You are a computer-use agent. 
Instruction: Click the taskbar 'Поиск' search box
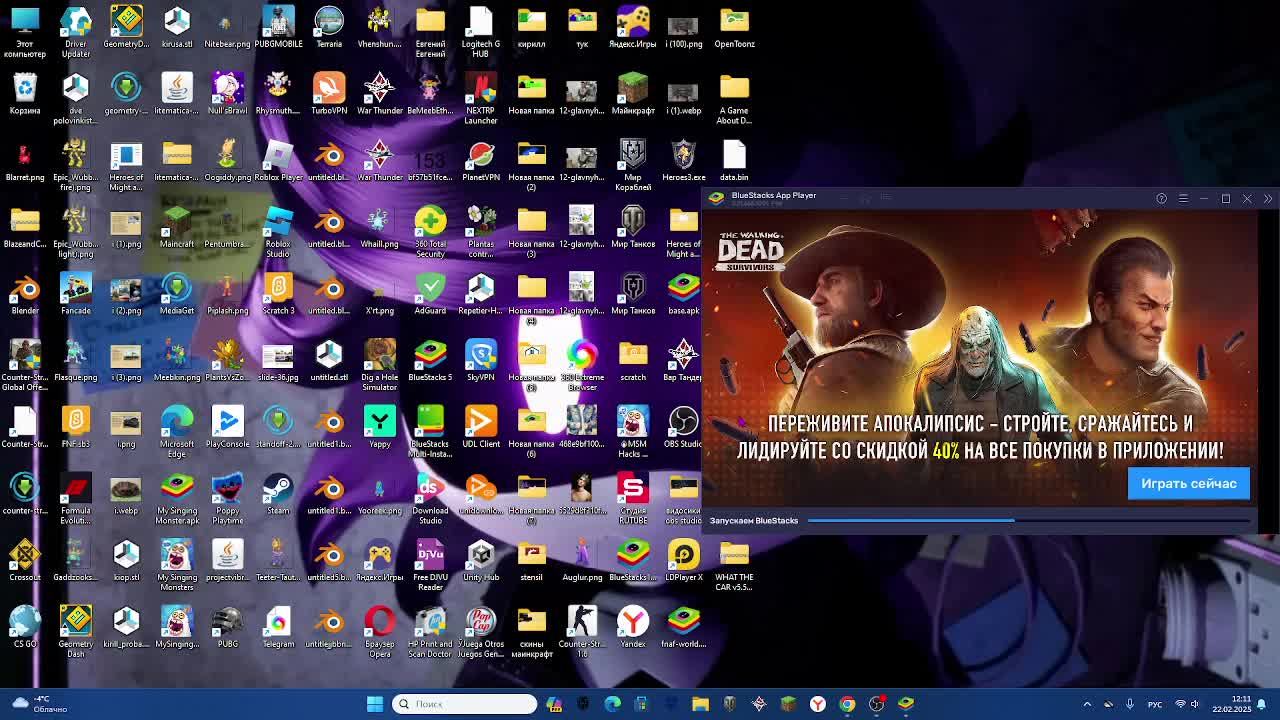(465, 704)
